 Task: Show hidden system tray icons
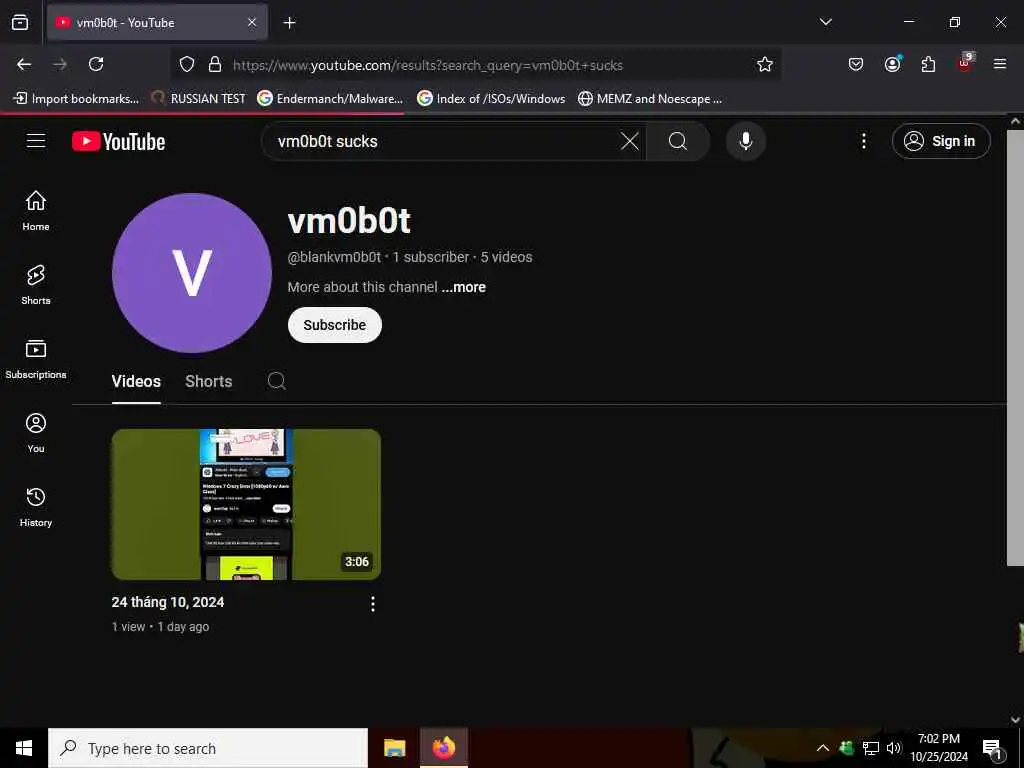pyautogui.click(x=823, y=748)
